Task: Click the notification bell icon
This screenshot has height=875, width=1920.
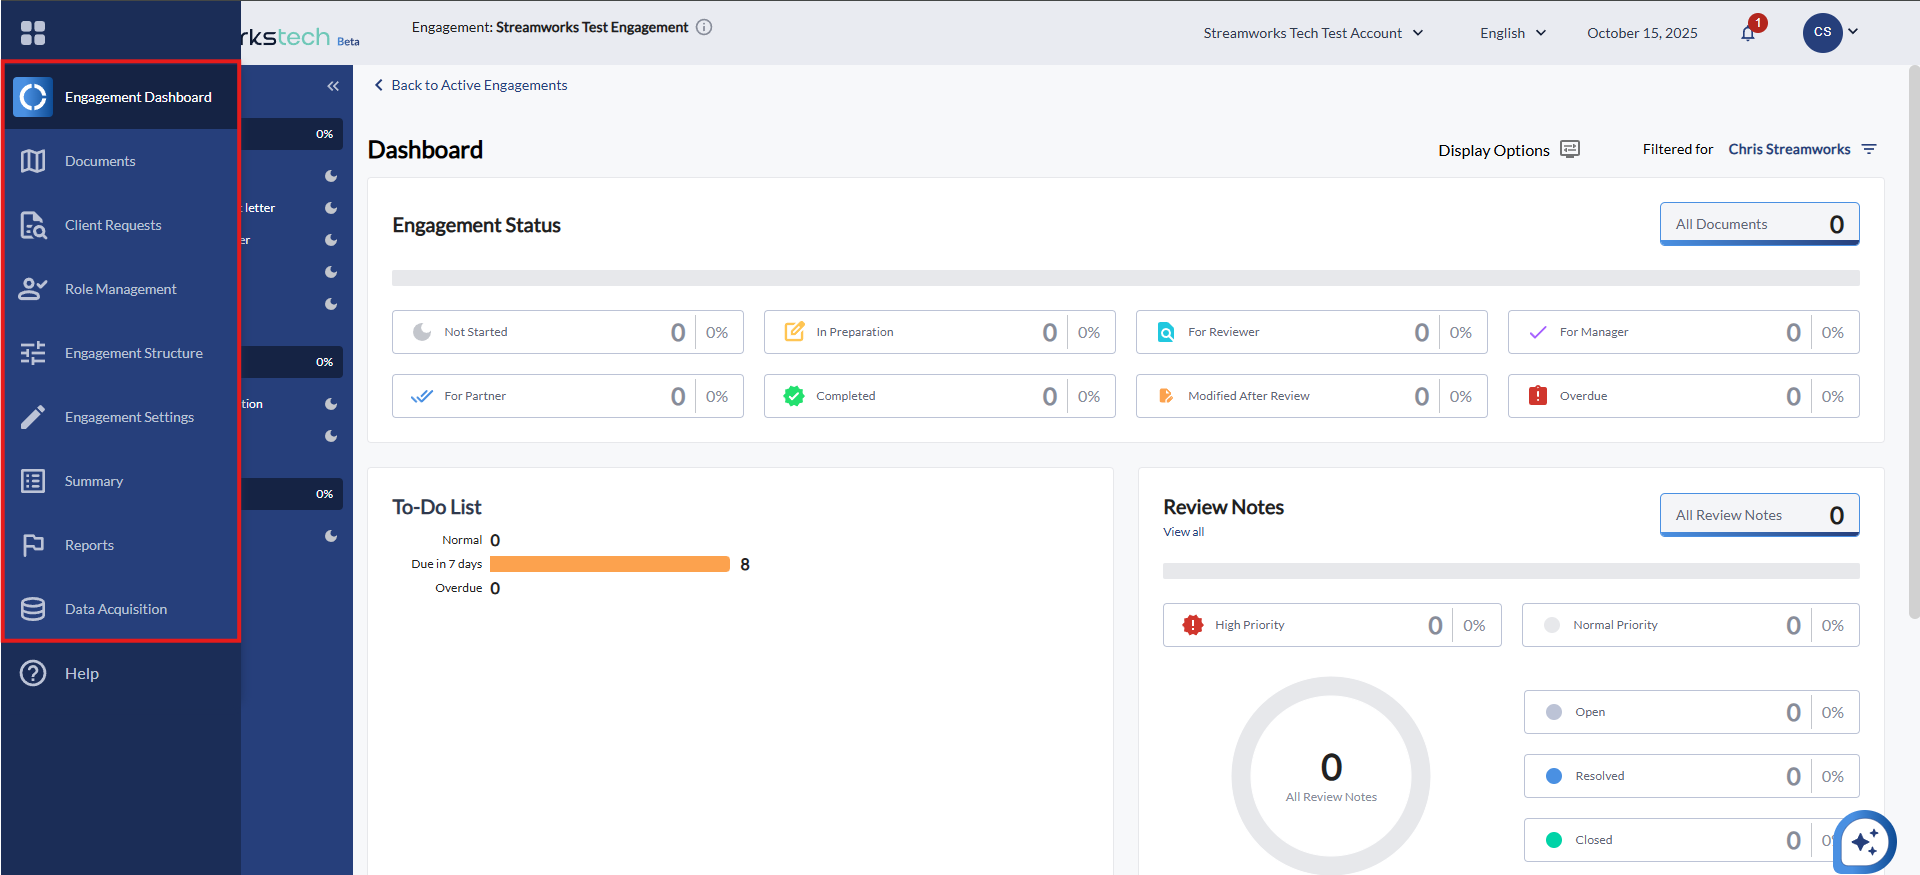Action: [1748, 33]
